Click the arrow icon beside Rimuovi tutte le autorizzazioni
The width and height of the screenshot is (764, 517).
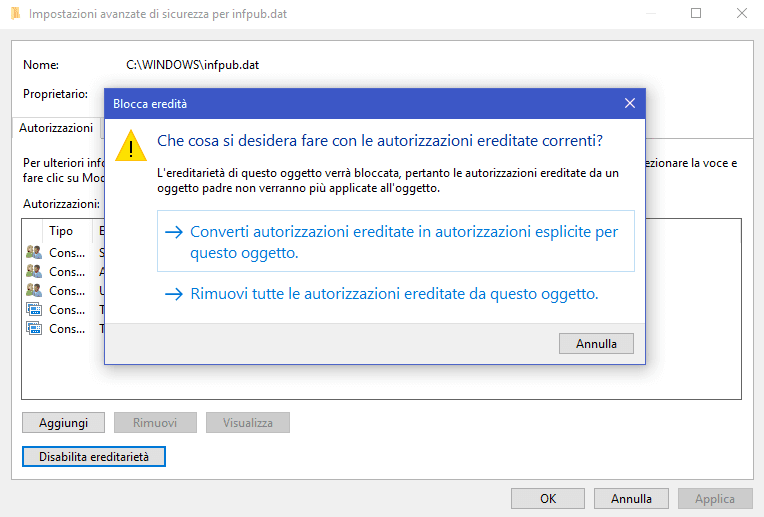[x=174, y=294]
